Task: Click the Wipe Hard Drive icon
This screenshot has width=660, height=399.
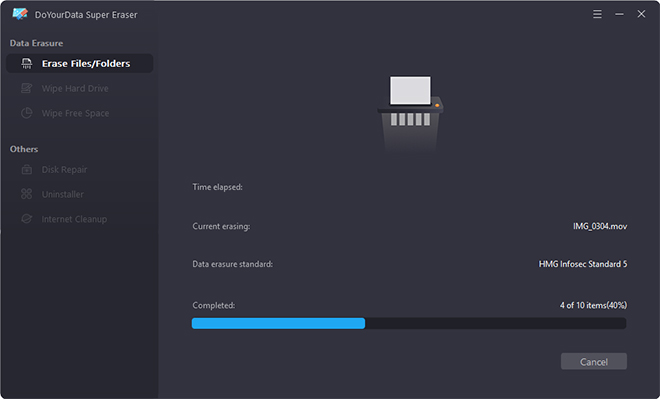Action: (x=27, y=88)
